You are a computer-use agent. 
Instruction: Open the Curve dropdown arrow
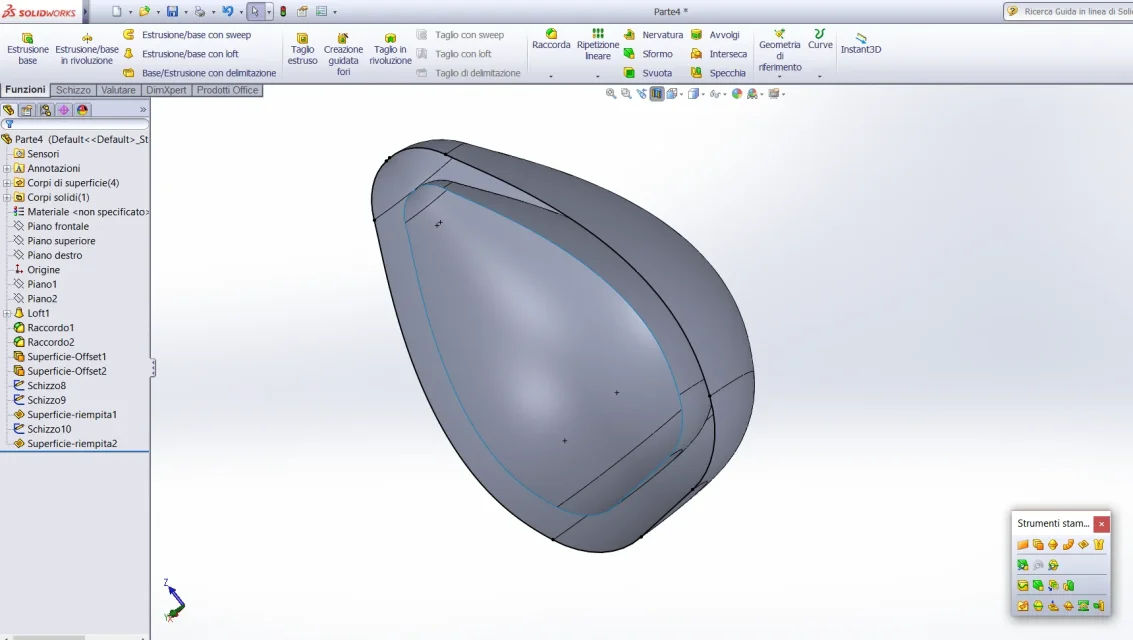[819, 76]
